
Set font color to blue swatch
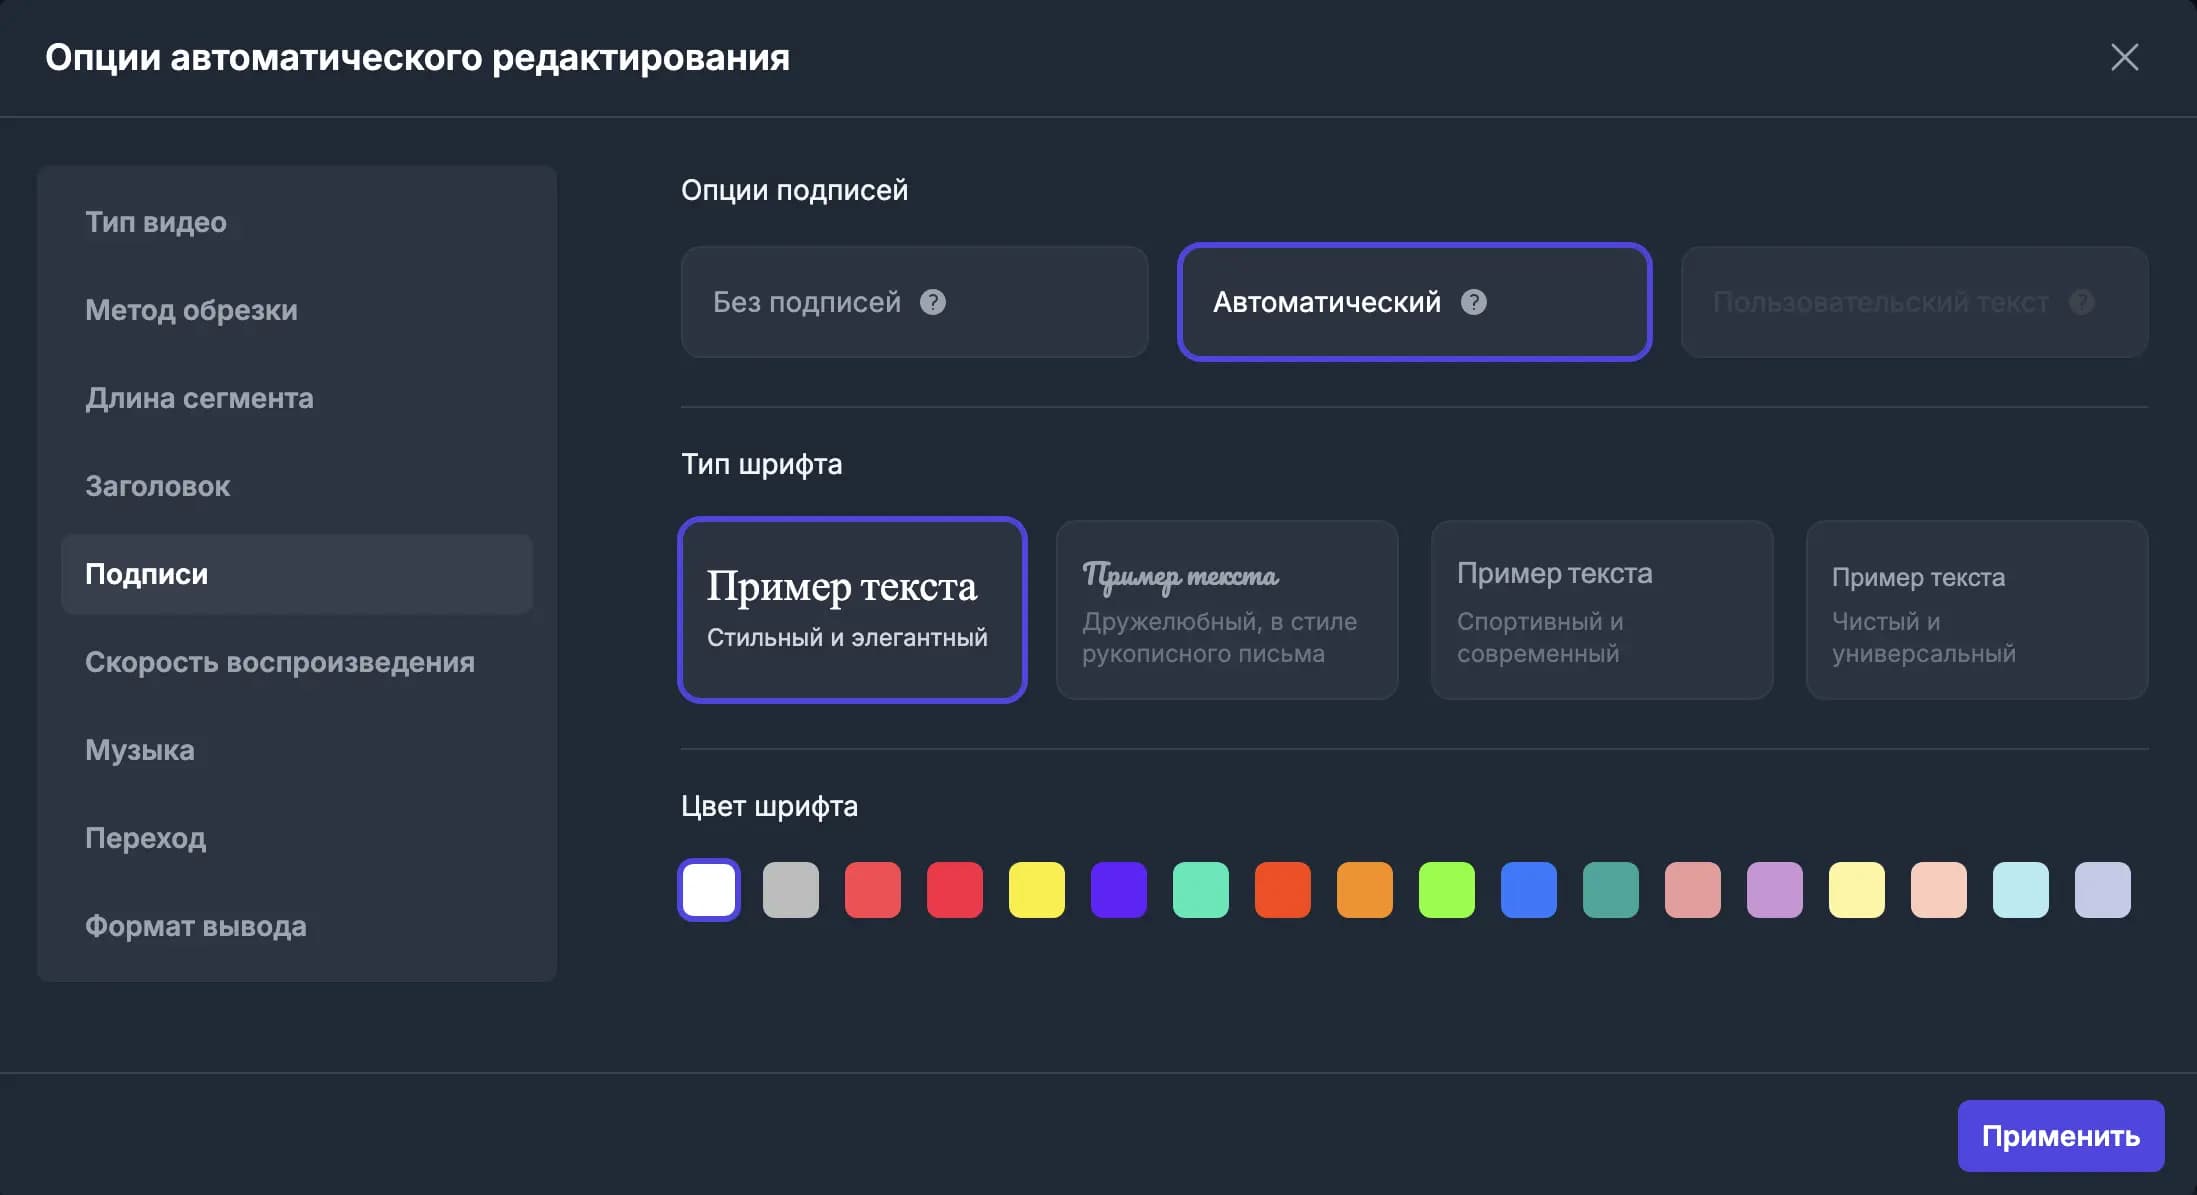click(x=1528, y=890)
